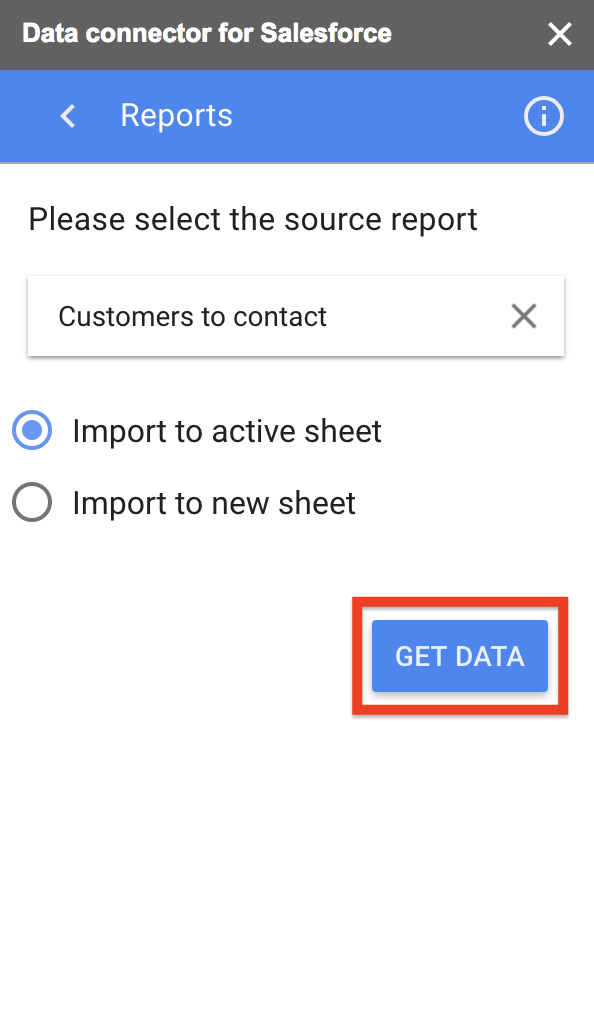This screenshot has width=594, height=1016.
Task: Dismiss the add-on panel with top X
Action: click(x=560, y=34)
